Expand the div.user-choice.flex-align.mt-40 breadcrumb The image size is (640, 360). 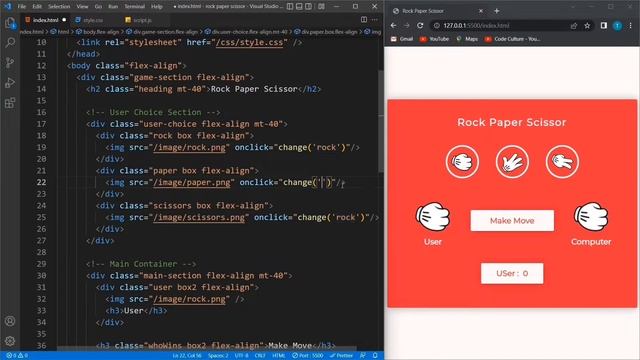coord(246,31)
